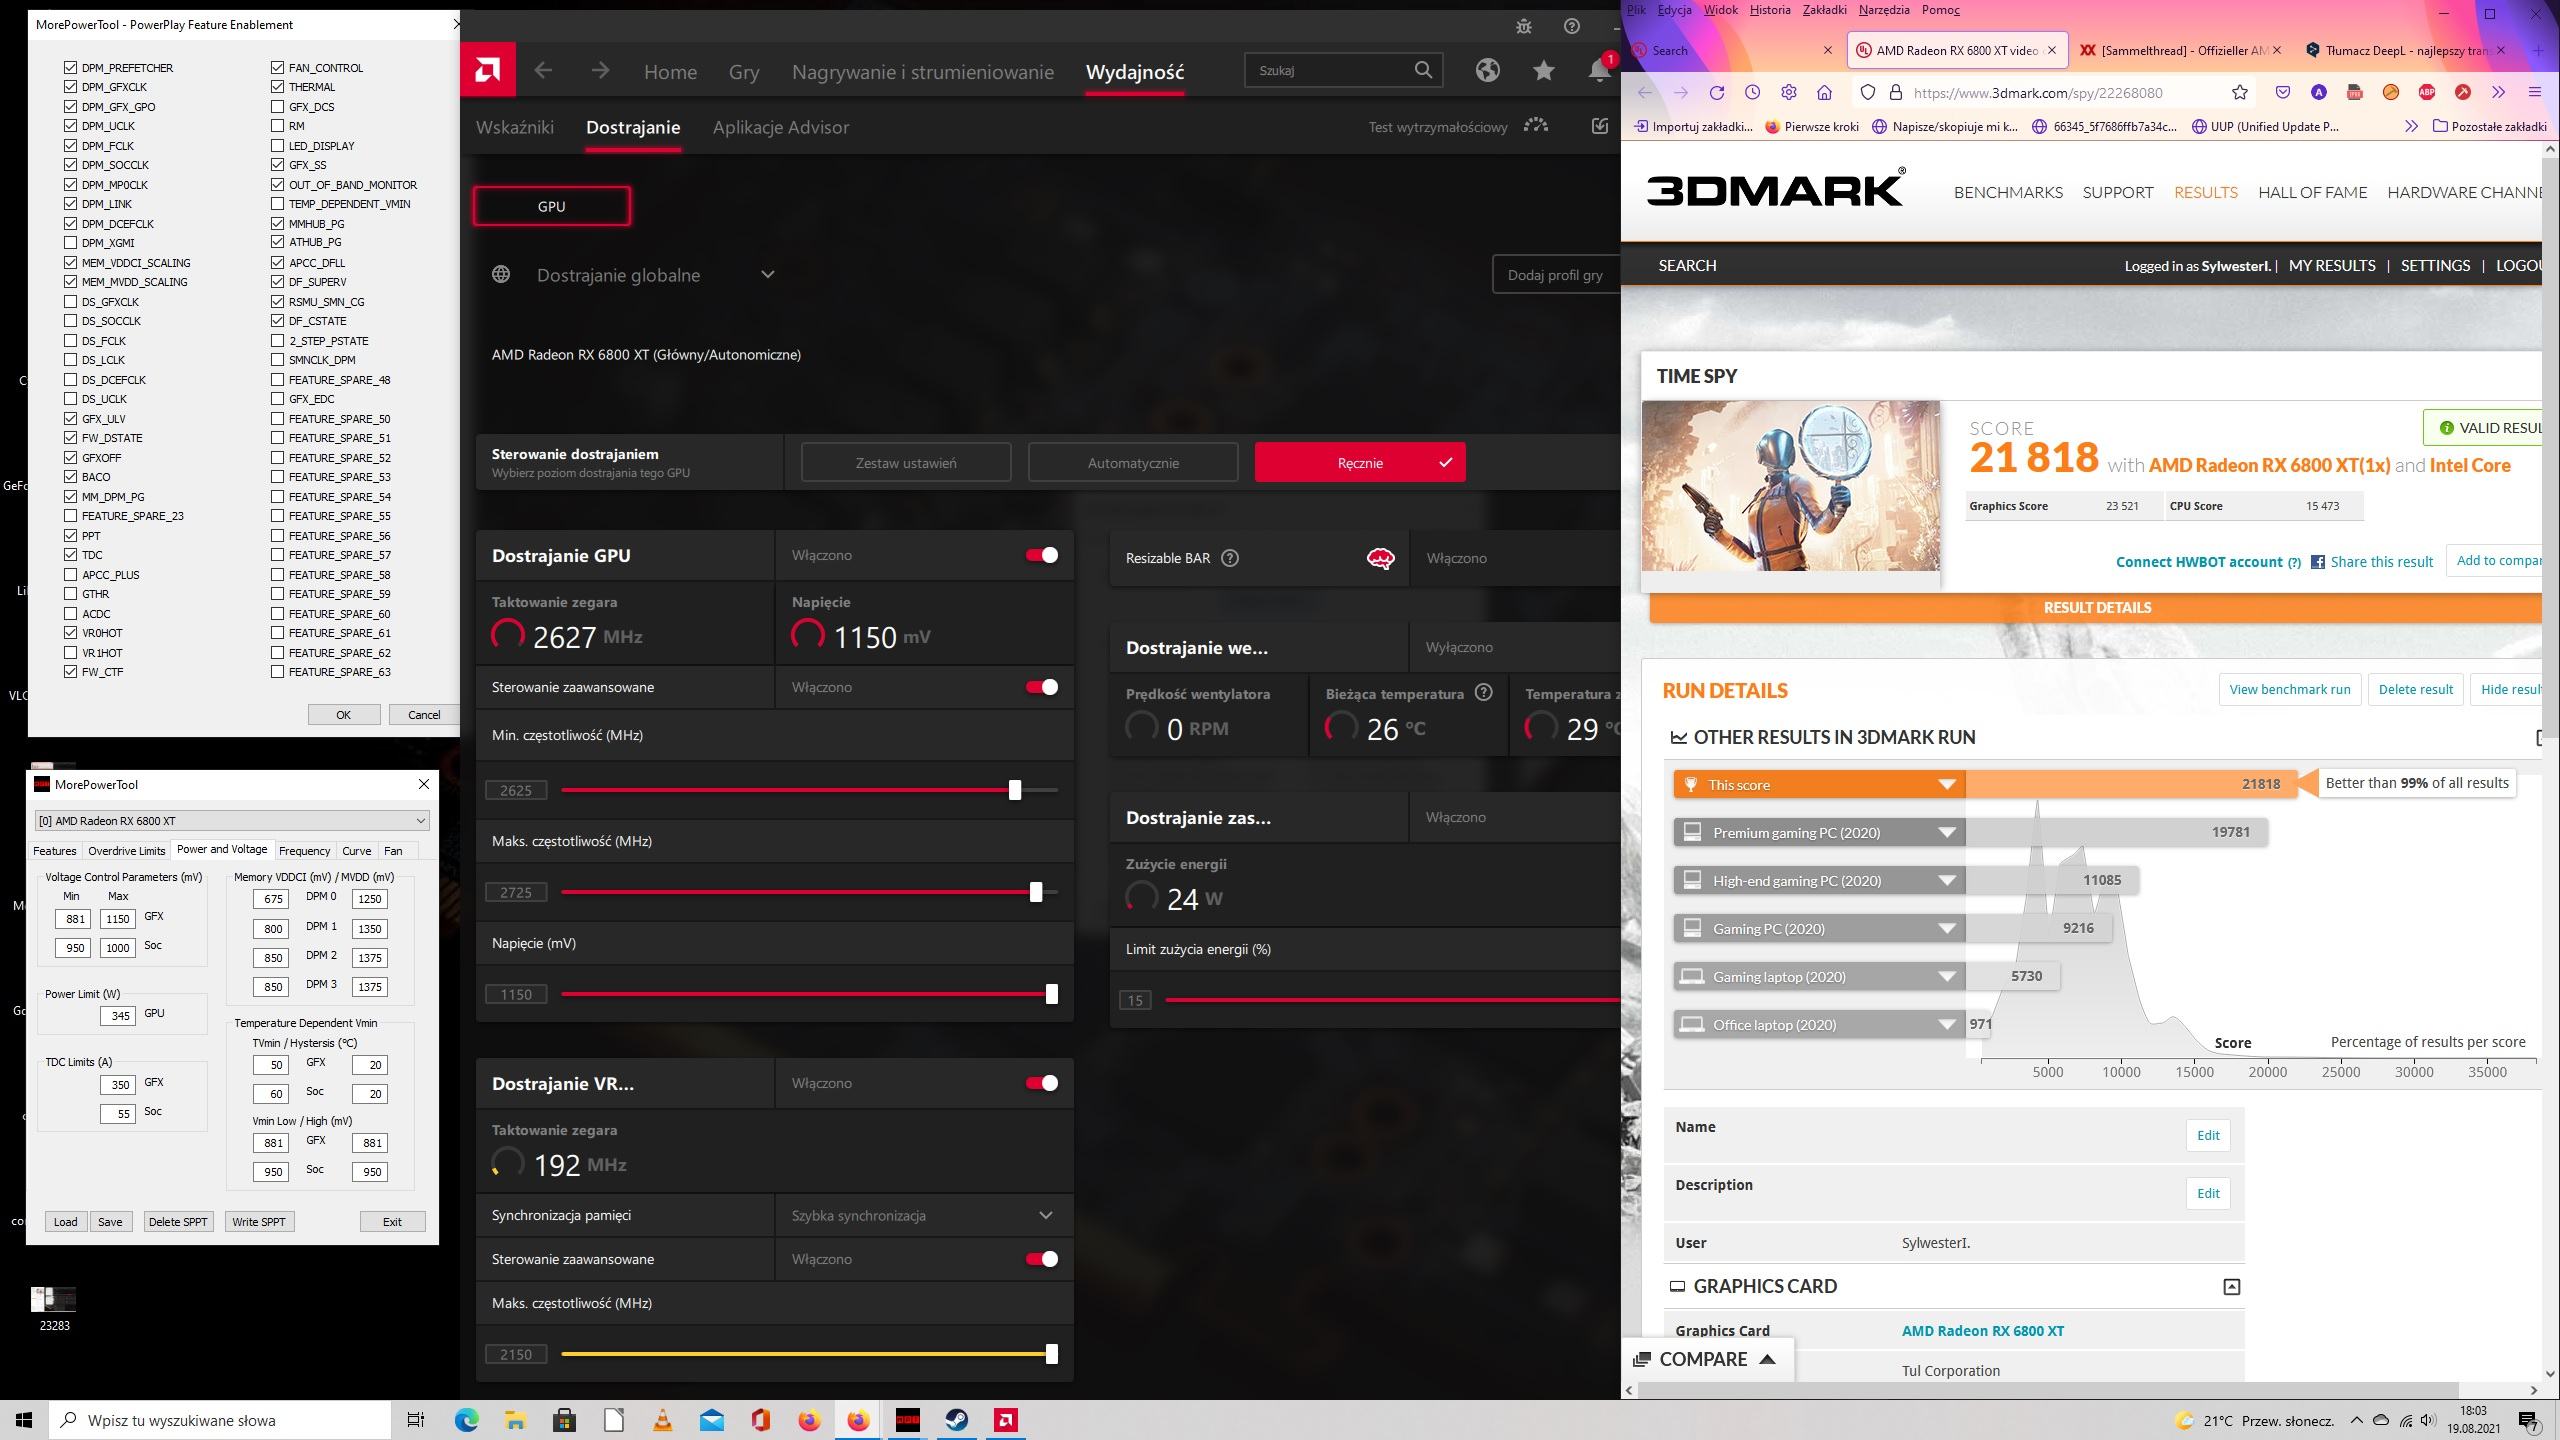Image resolution: width=2560 pixels, height=1440 pixels.
Task: Open Fan tab in MorePowerTool
Action: [x=394, y=851]
